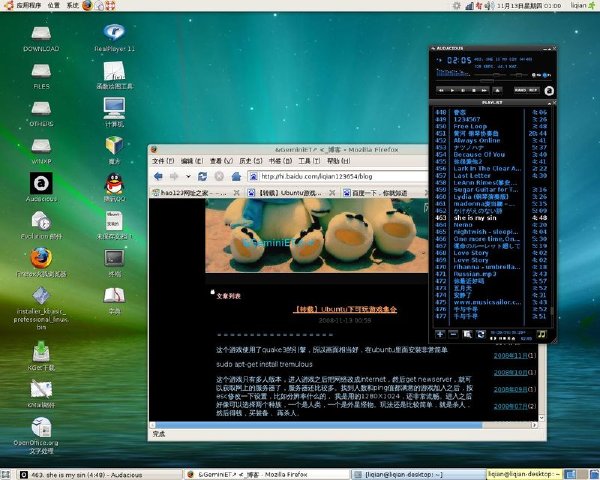Switch to the hao123 tab in Firefox
This screenshot has height=480, width=600.
coord(195,193)
